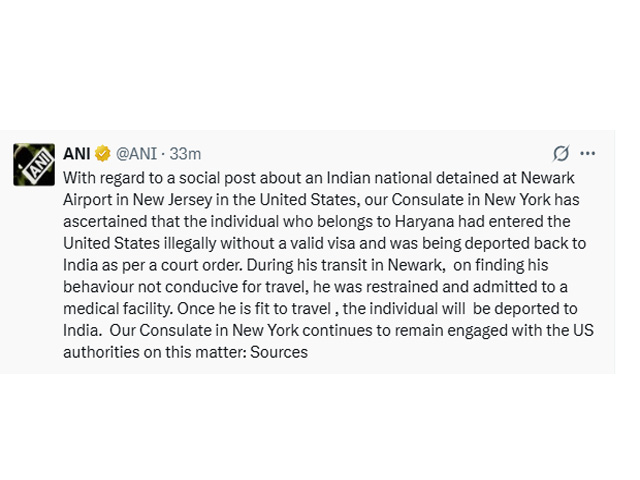The image size is (640, 480).
Task: Click the ANI profile avatar image
Action: point(33,164)
